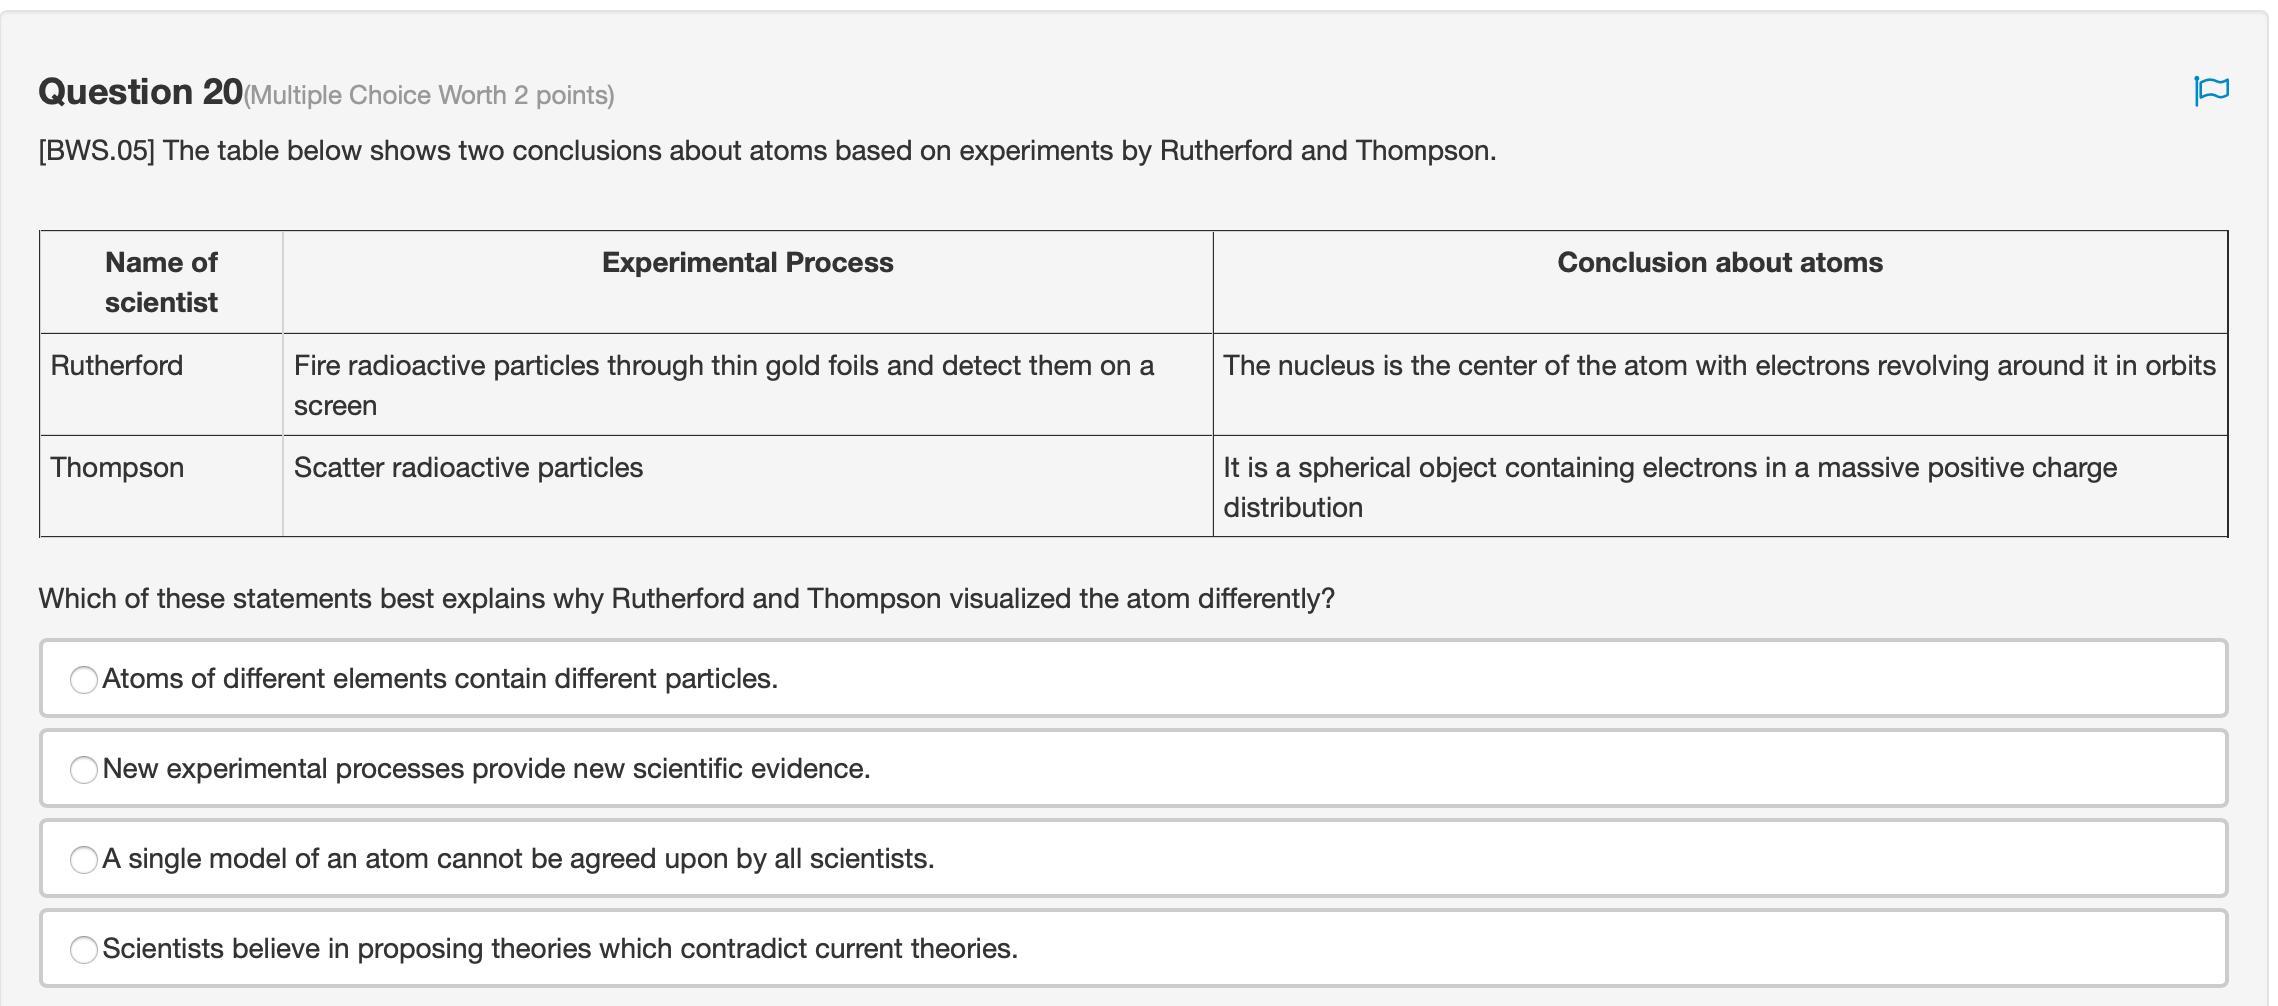Click the gold foils experimental process cell
Screen dimensions: 2278x1006
pyautogui.click(x=723, y=385)
